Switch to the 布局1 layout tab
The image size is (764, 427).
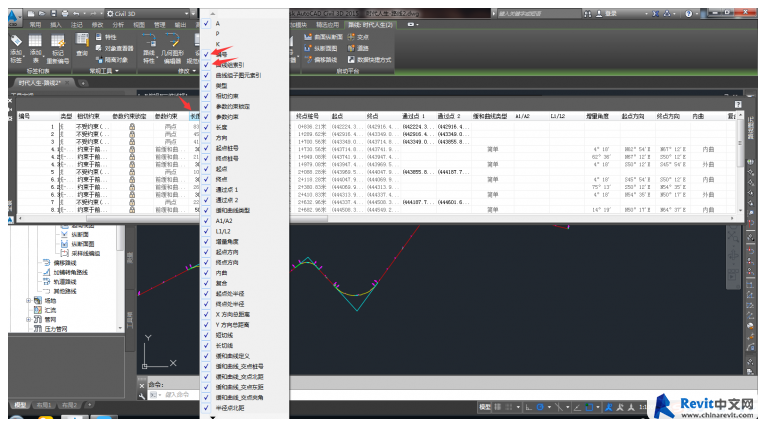click(43, 405)
